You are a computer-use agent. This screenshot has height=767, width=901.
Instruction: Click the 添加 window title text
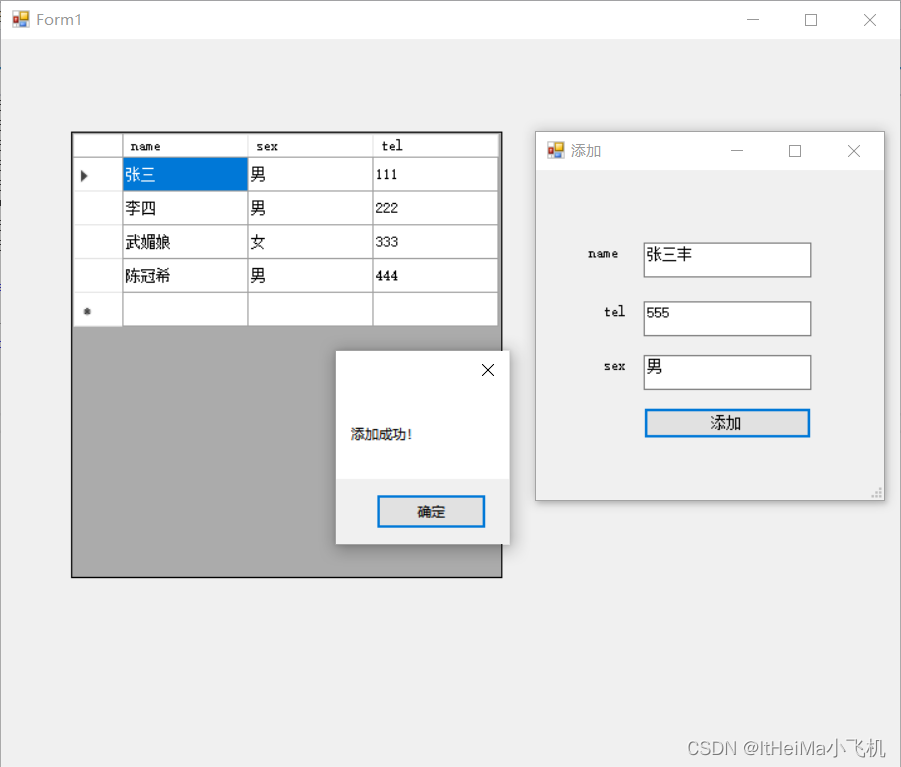(586, 150)
